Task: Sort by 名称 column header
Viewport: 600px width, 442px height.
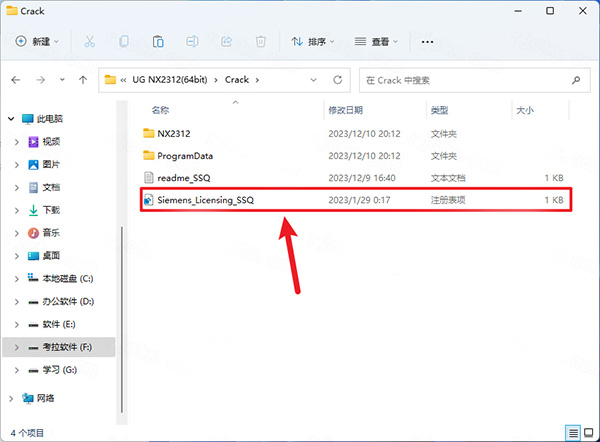Action: (160, 110)
